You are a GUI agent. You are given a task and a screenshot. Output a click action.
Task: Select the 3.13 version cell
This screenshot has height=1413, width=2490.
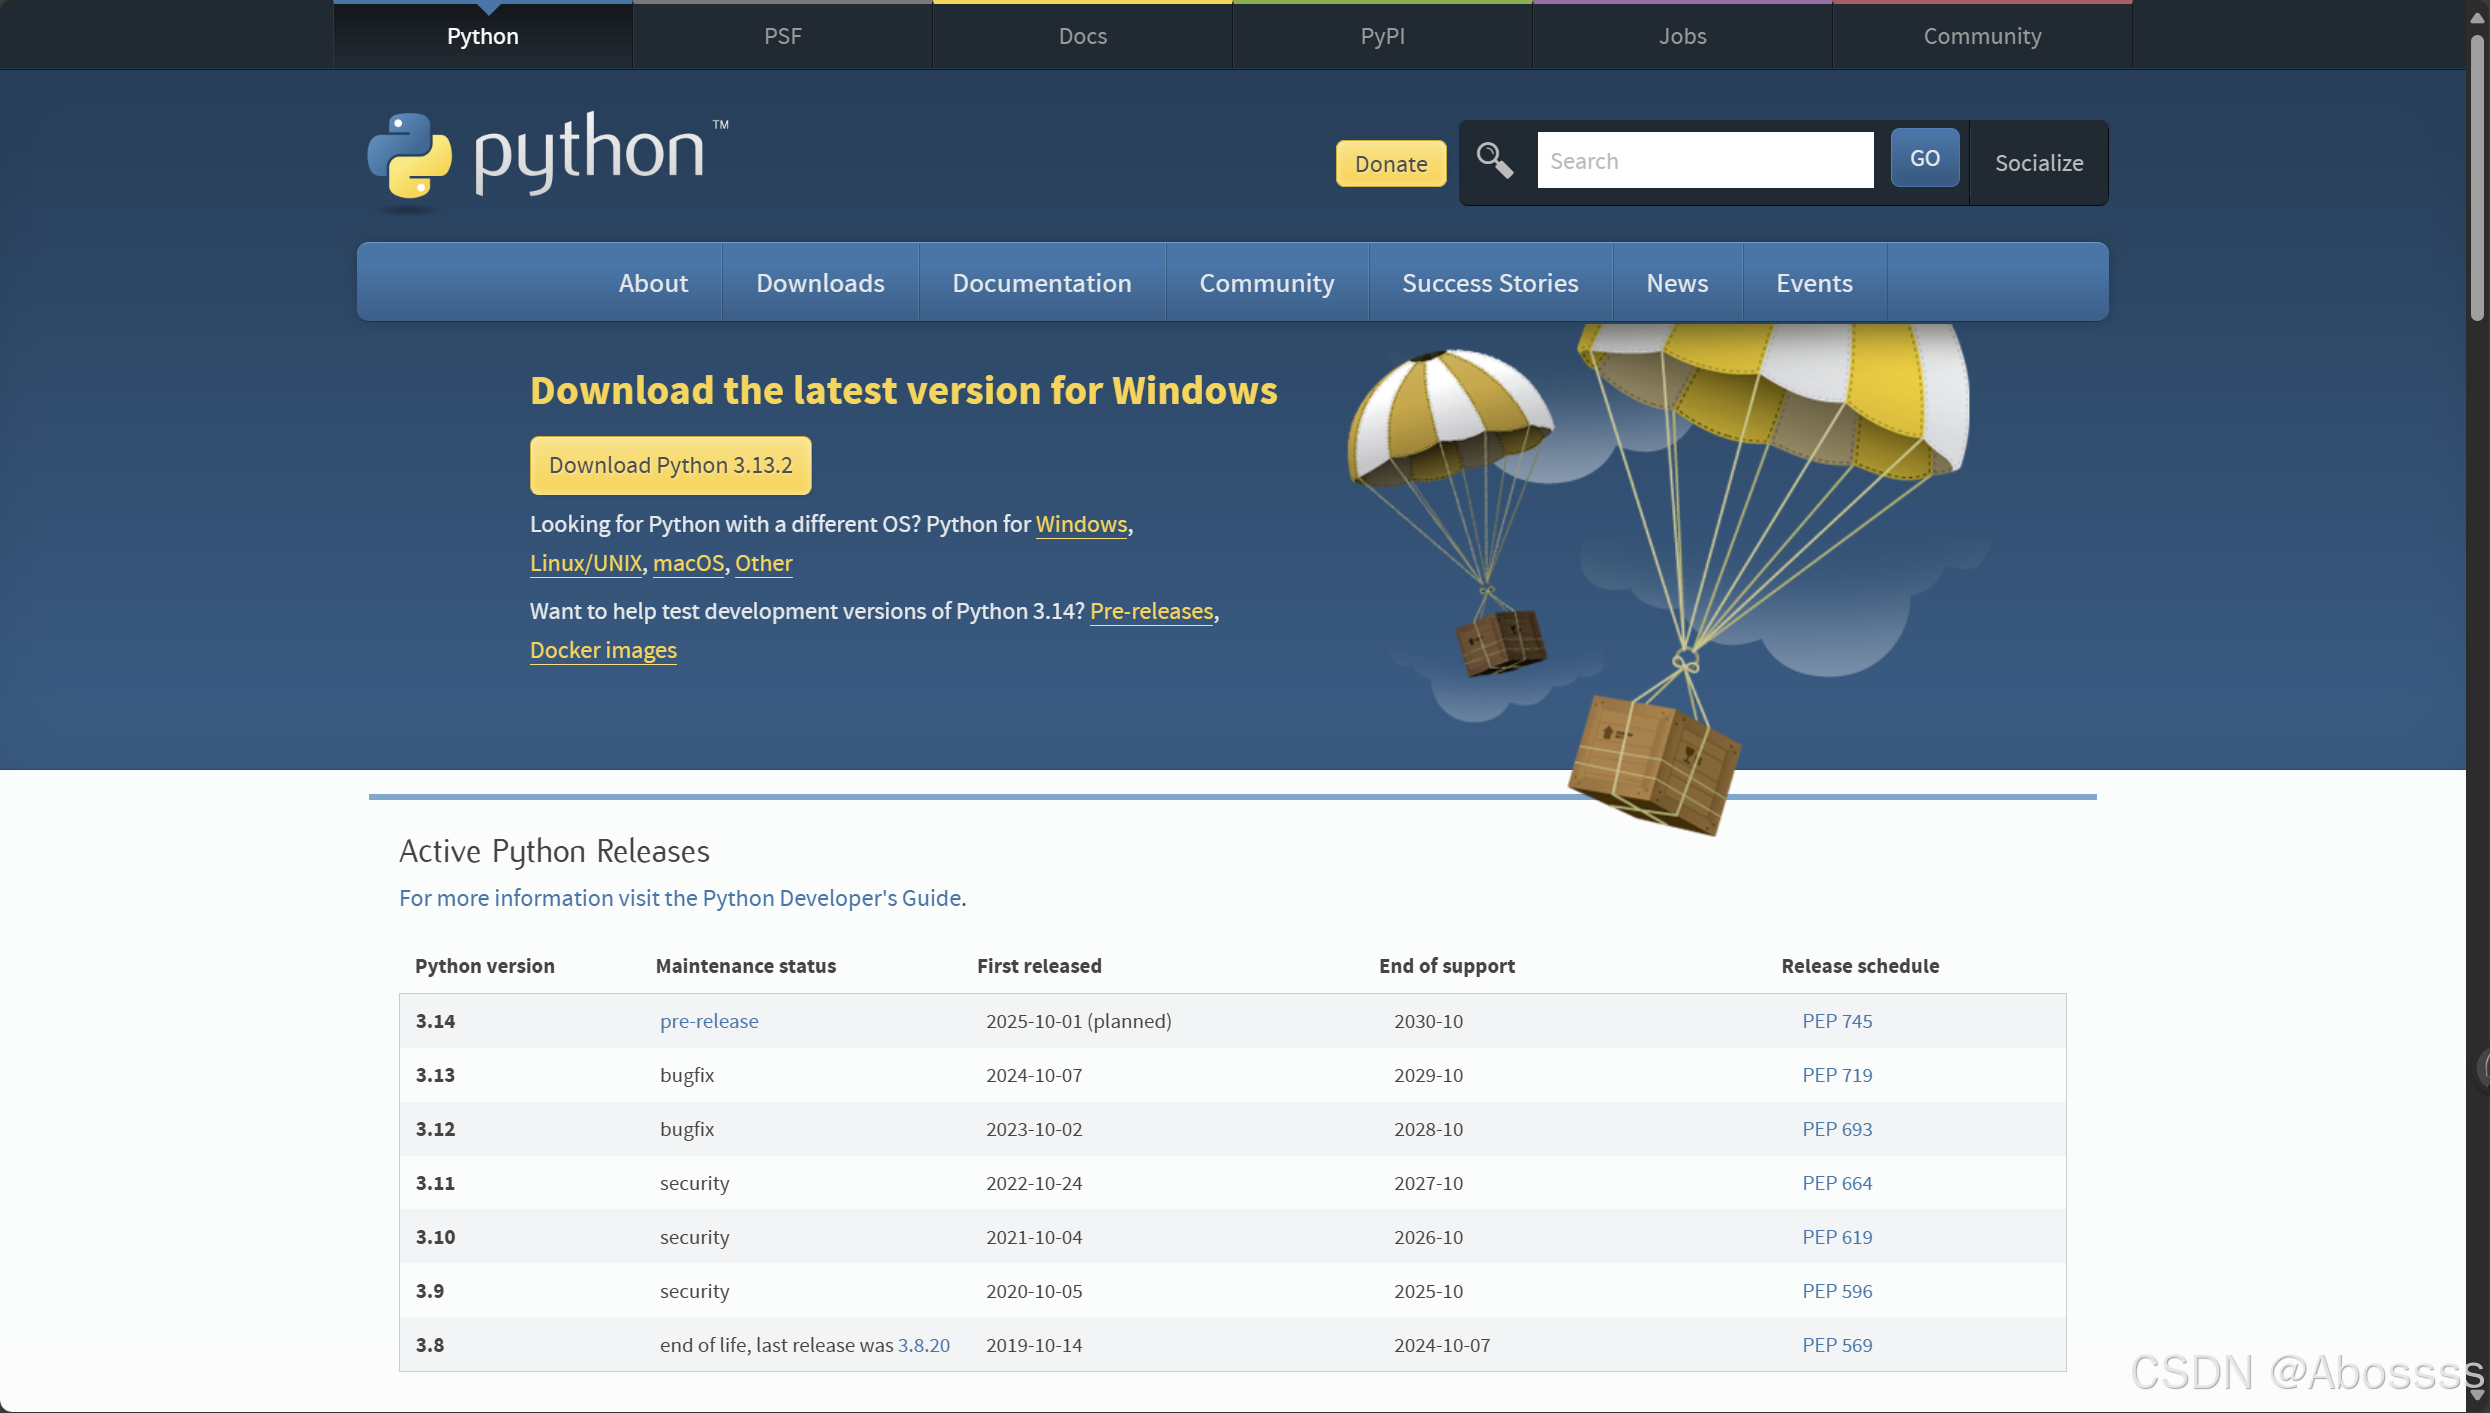click(x=435, y=1075)
